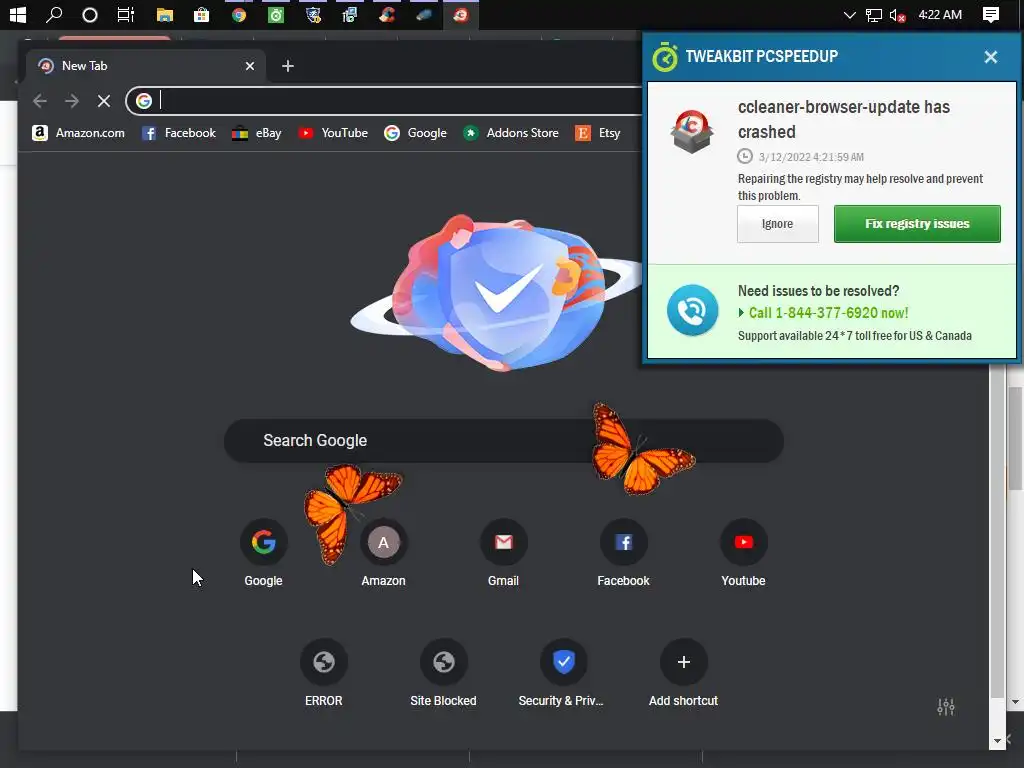Open Cortana circle icon in taskbar
1024x768 pixels.
pos(89,15)
